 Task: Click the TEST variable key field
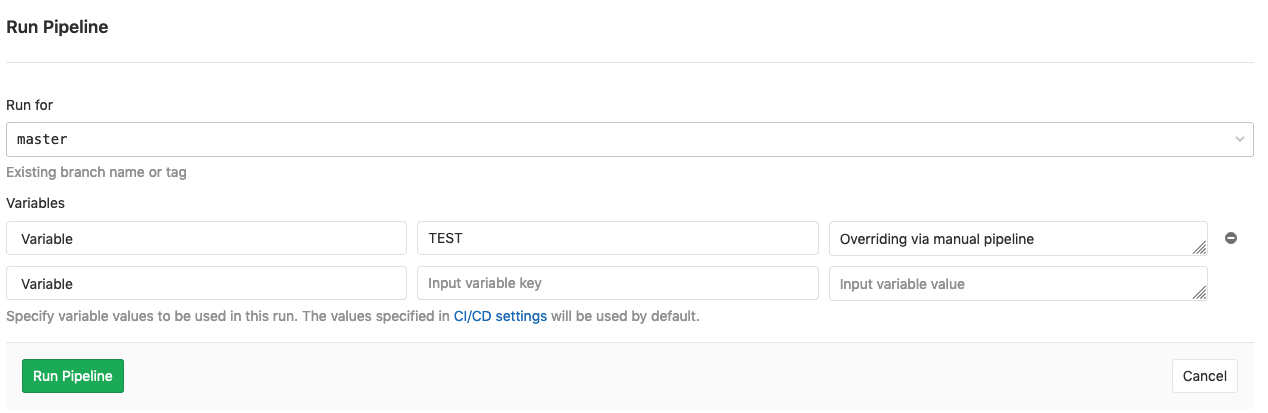click(x=617, y=239)
